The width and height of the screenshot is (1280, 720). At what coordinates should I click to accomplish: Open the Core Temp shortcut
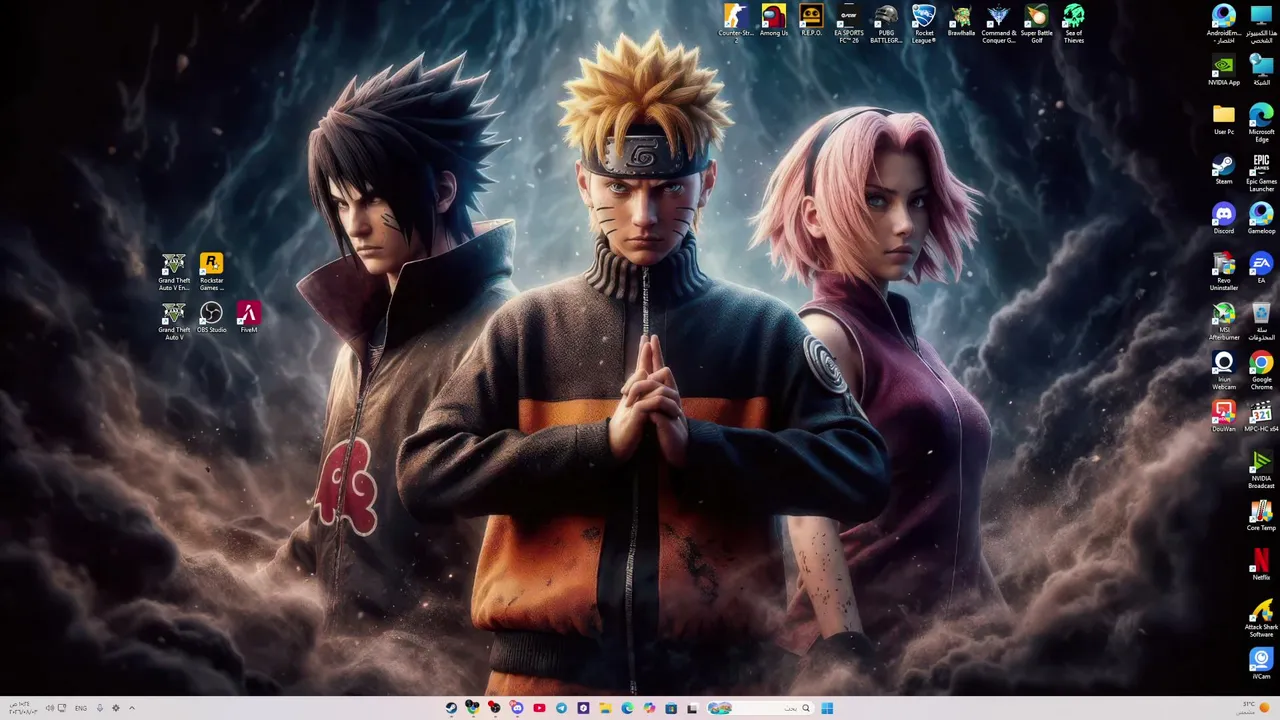tap(1261, 515)
